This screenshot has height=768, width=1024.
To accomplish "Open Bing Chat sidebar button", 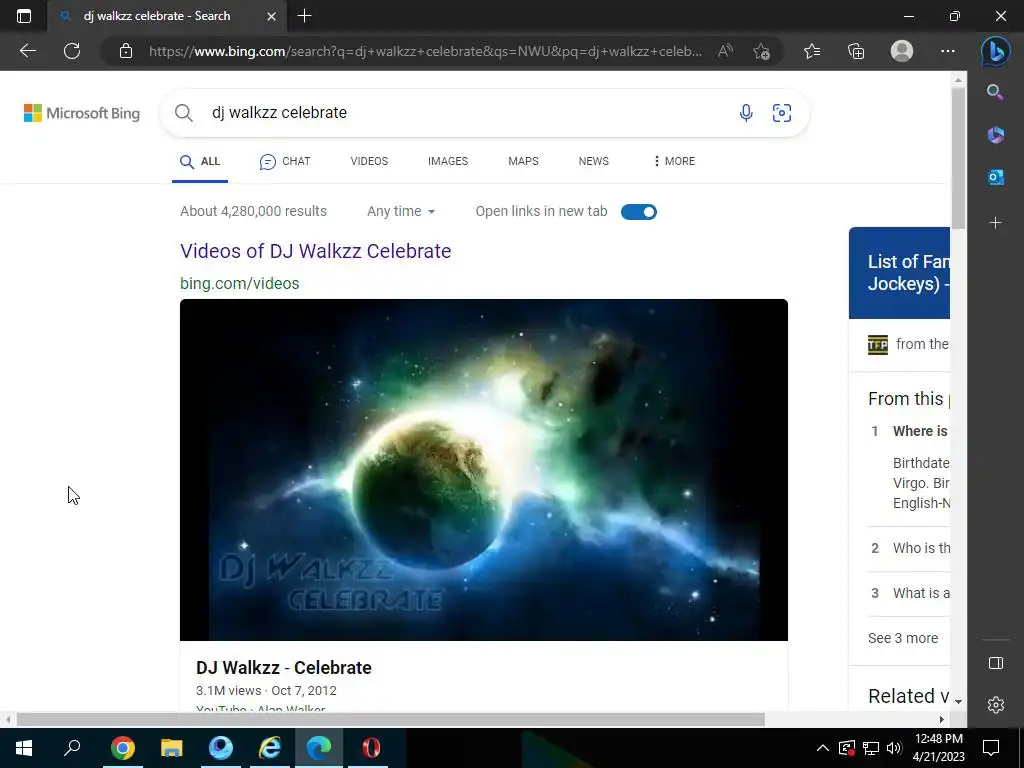I will pos(995,51).
